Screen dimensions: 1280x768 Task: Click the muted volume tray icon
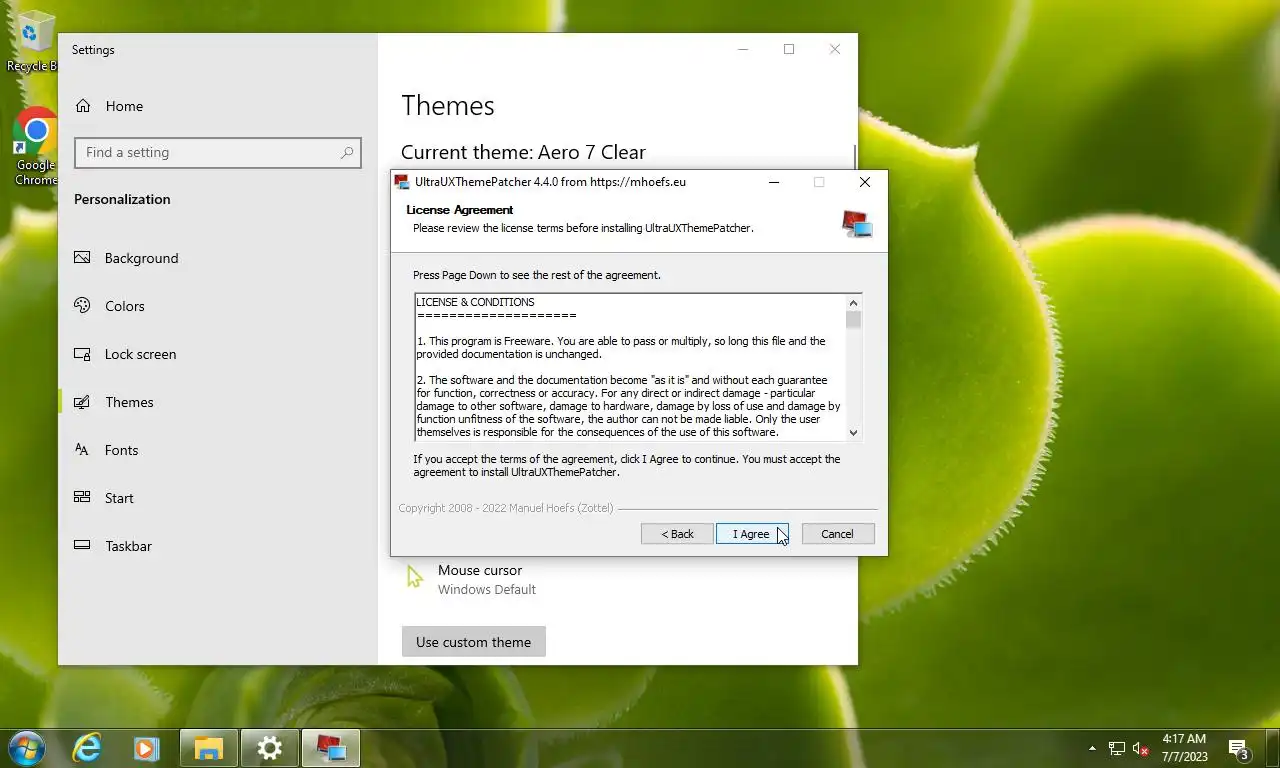1140,748
